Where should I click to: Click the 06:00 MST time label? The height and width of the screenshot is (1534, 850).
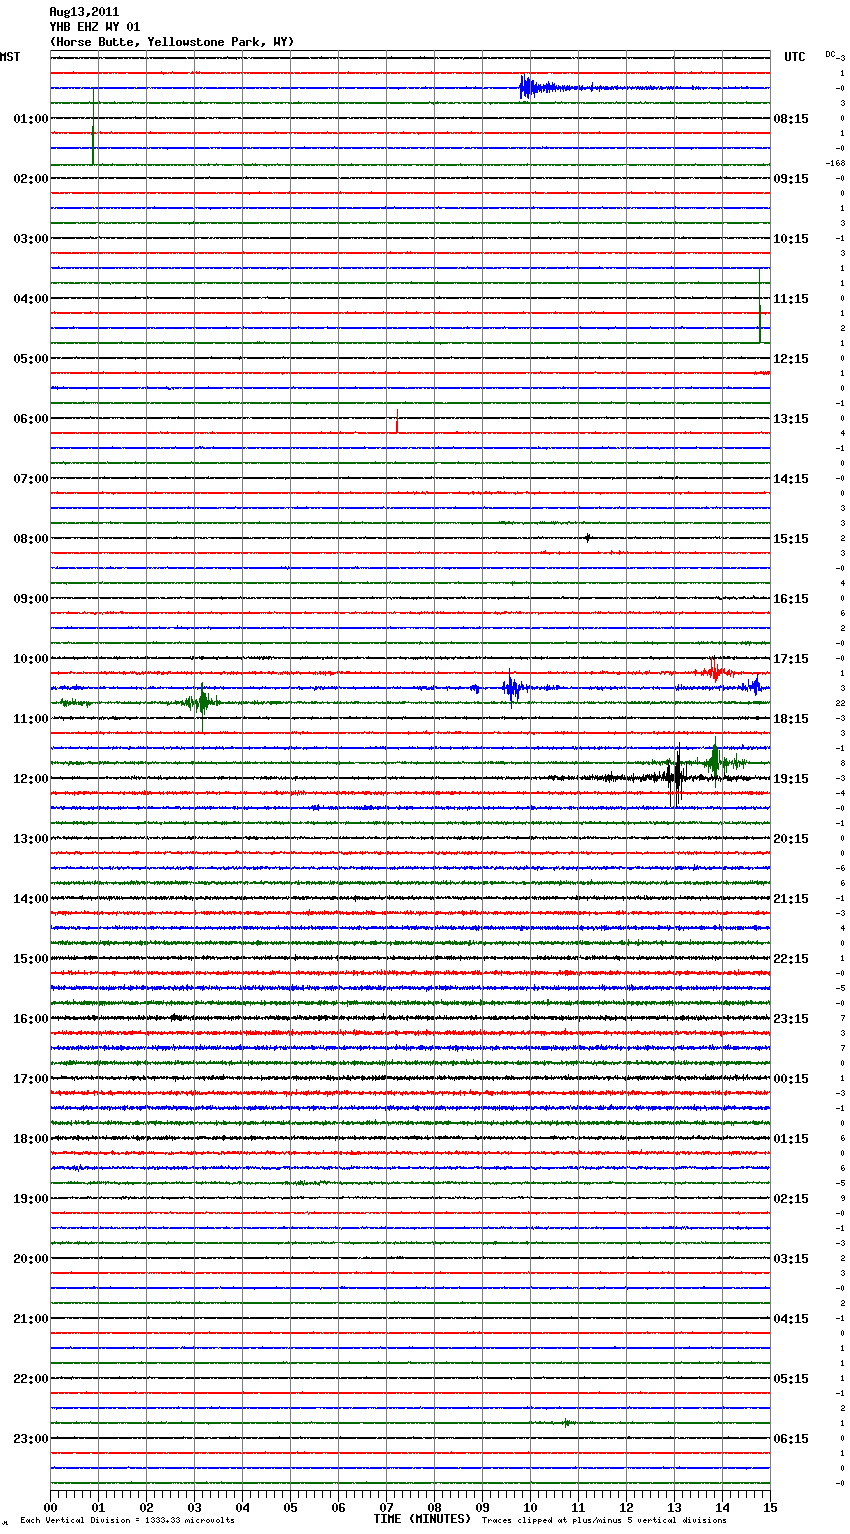point(31,418)
